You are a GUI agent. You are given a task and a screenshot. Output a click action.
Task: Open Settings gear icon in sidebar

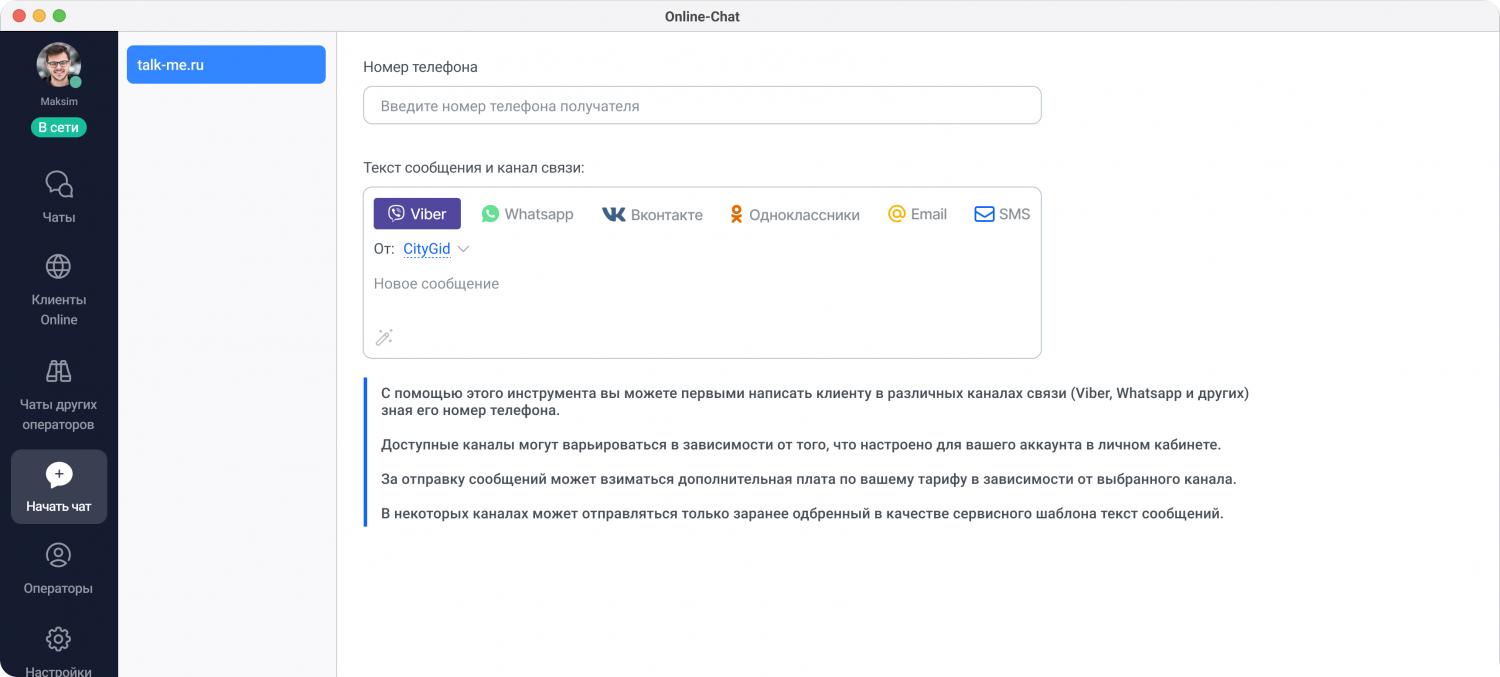[59, 639]
